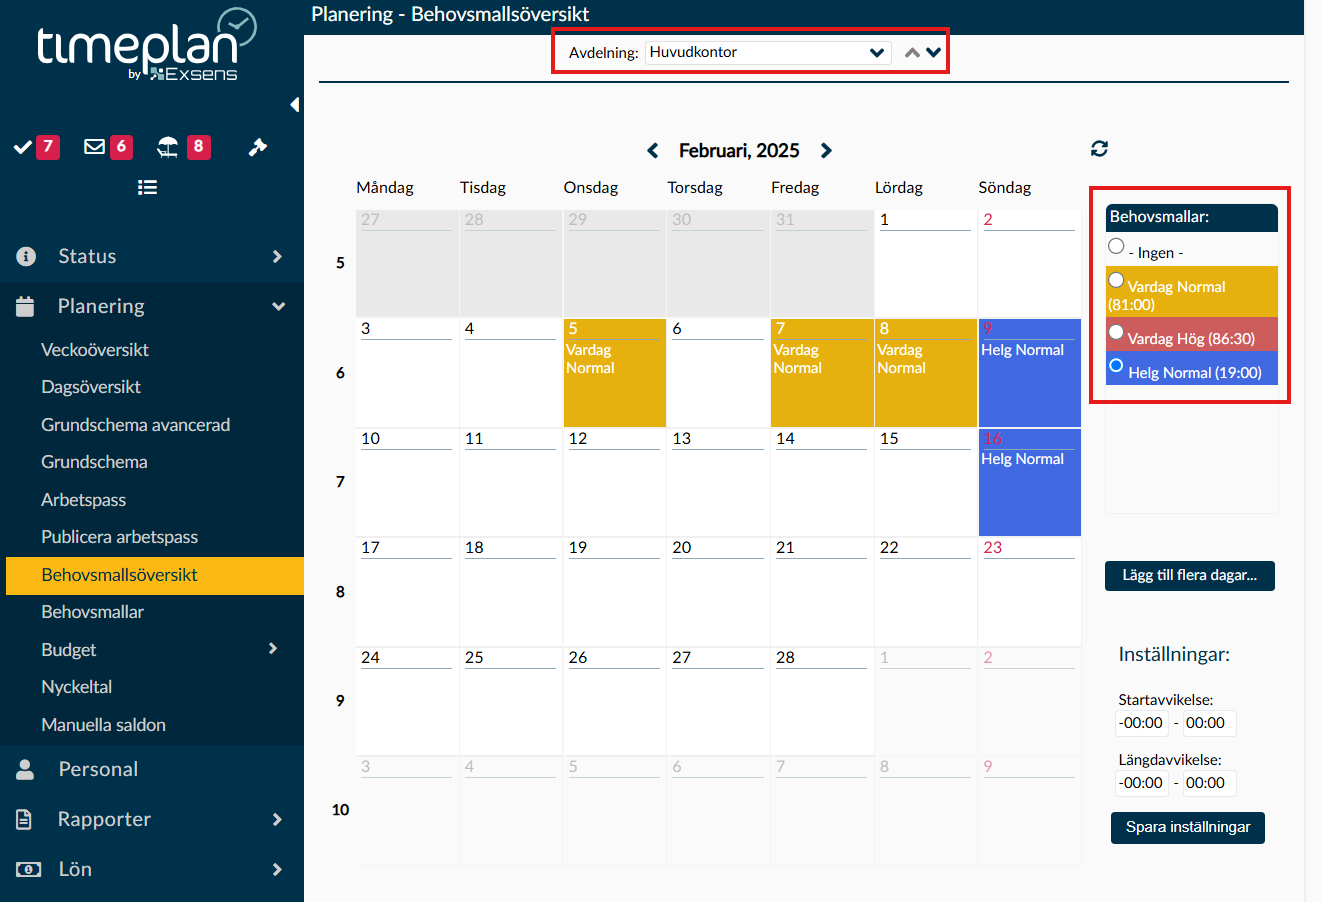Image resolution: width=1322 pixels, height=902 pixels.
Task: Click the Lön money icon
Action: [x=28, y=869]
